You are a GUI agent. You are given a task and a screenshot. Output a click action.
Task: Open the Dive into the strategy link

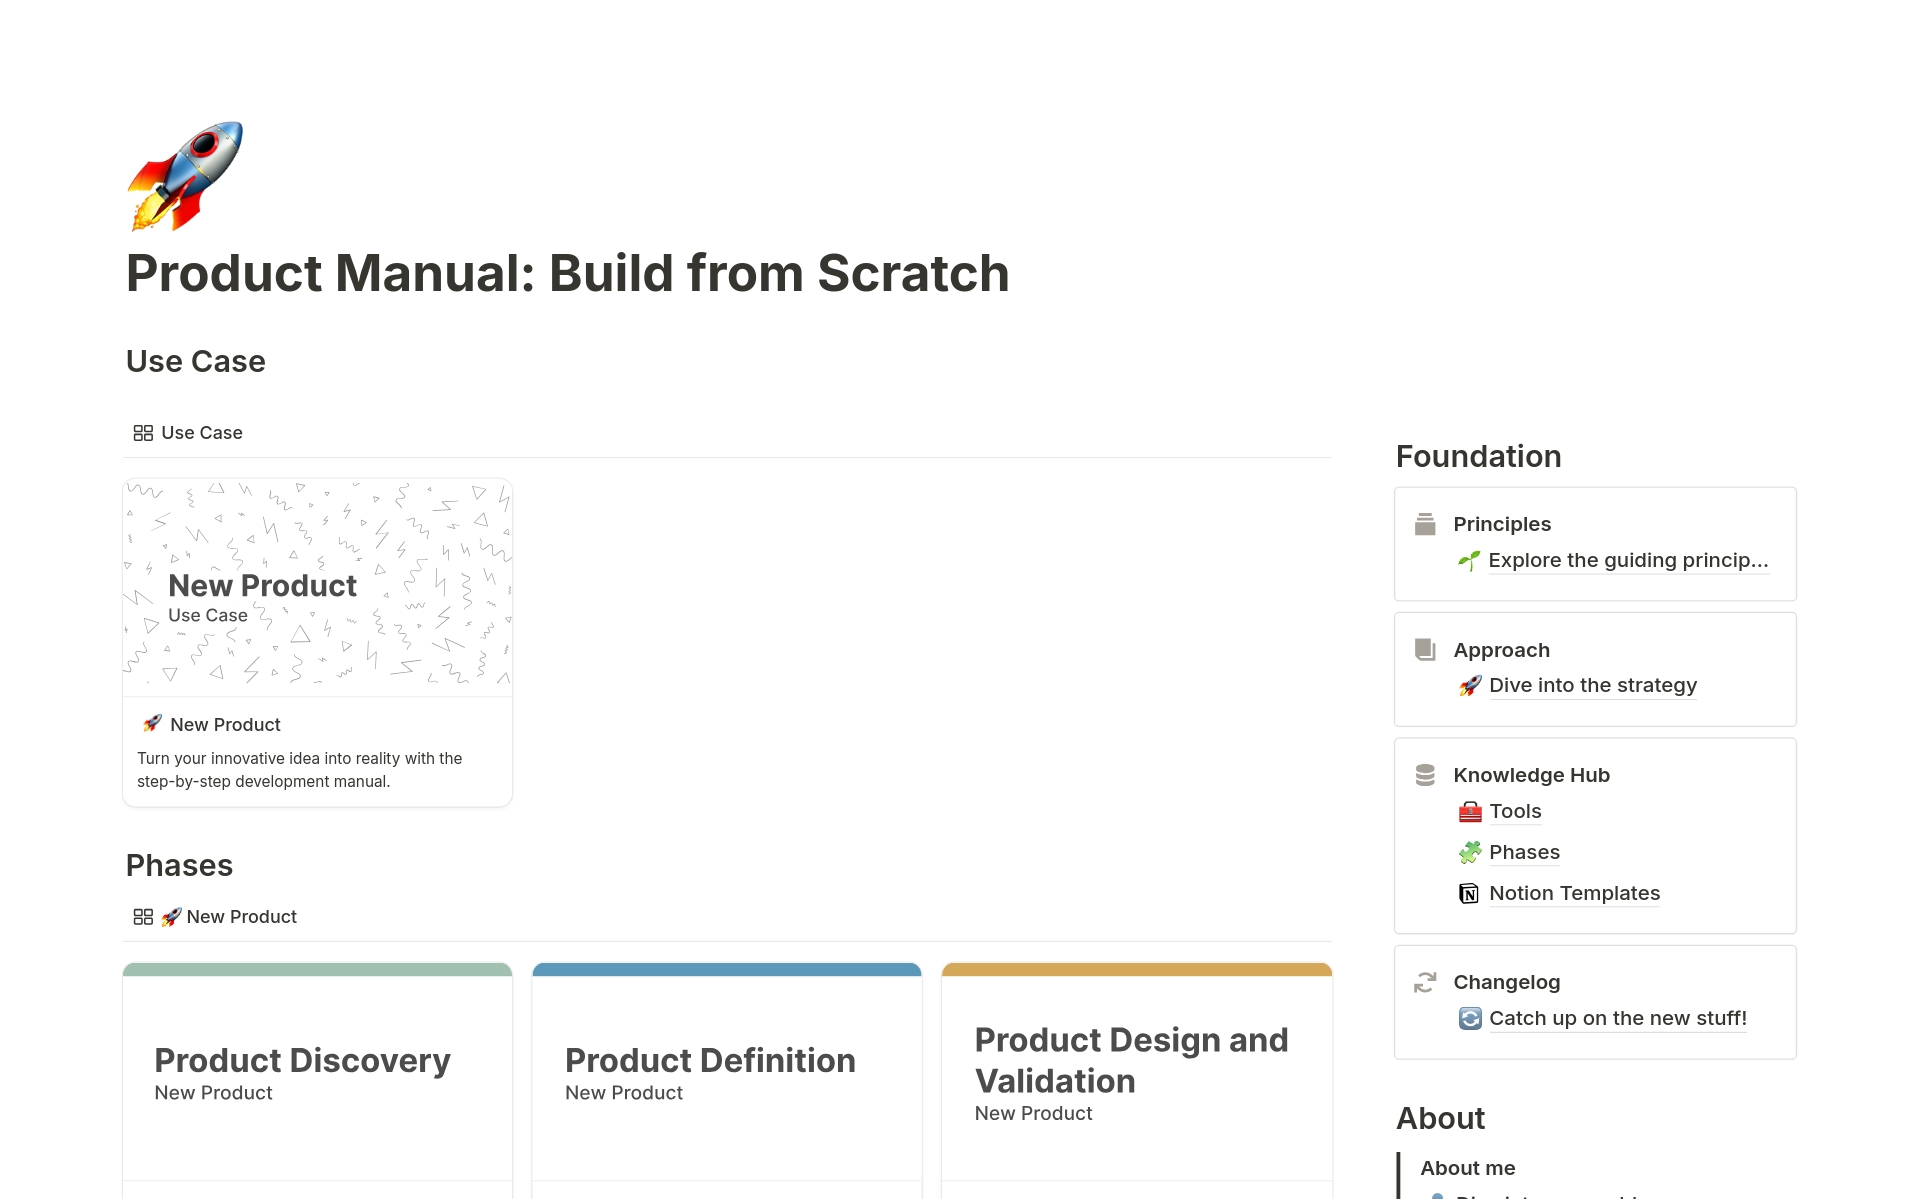pos(1592,685)
